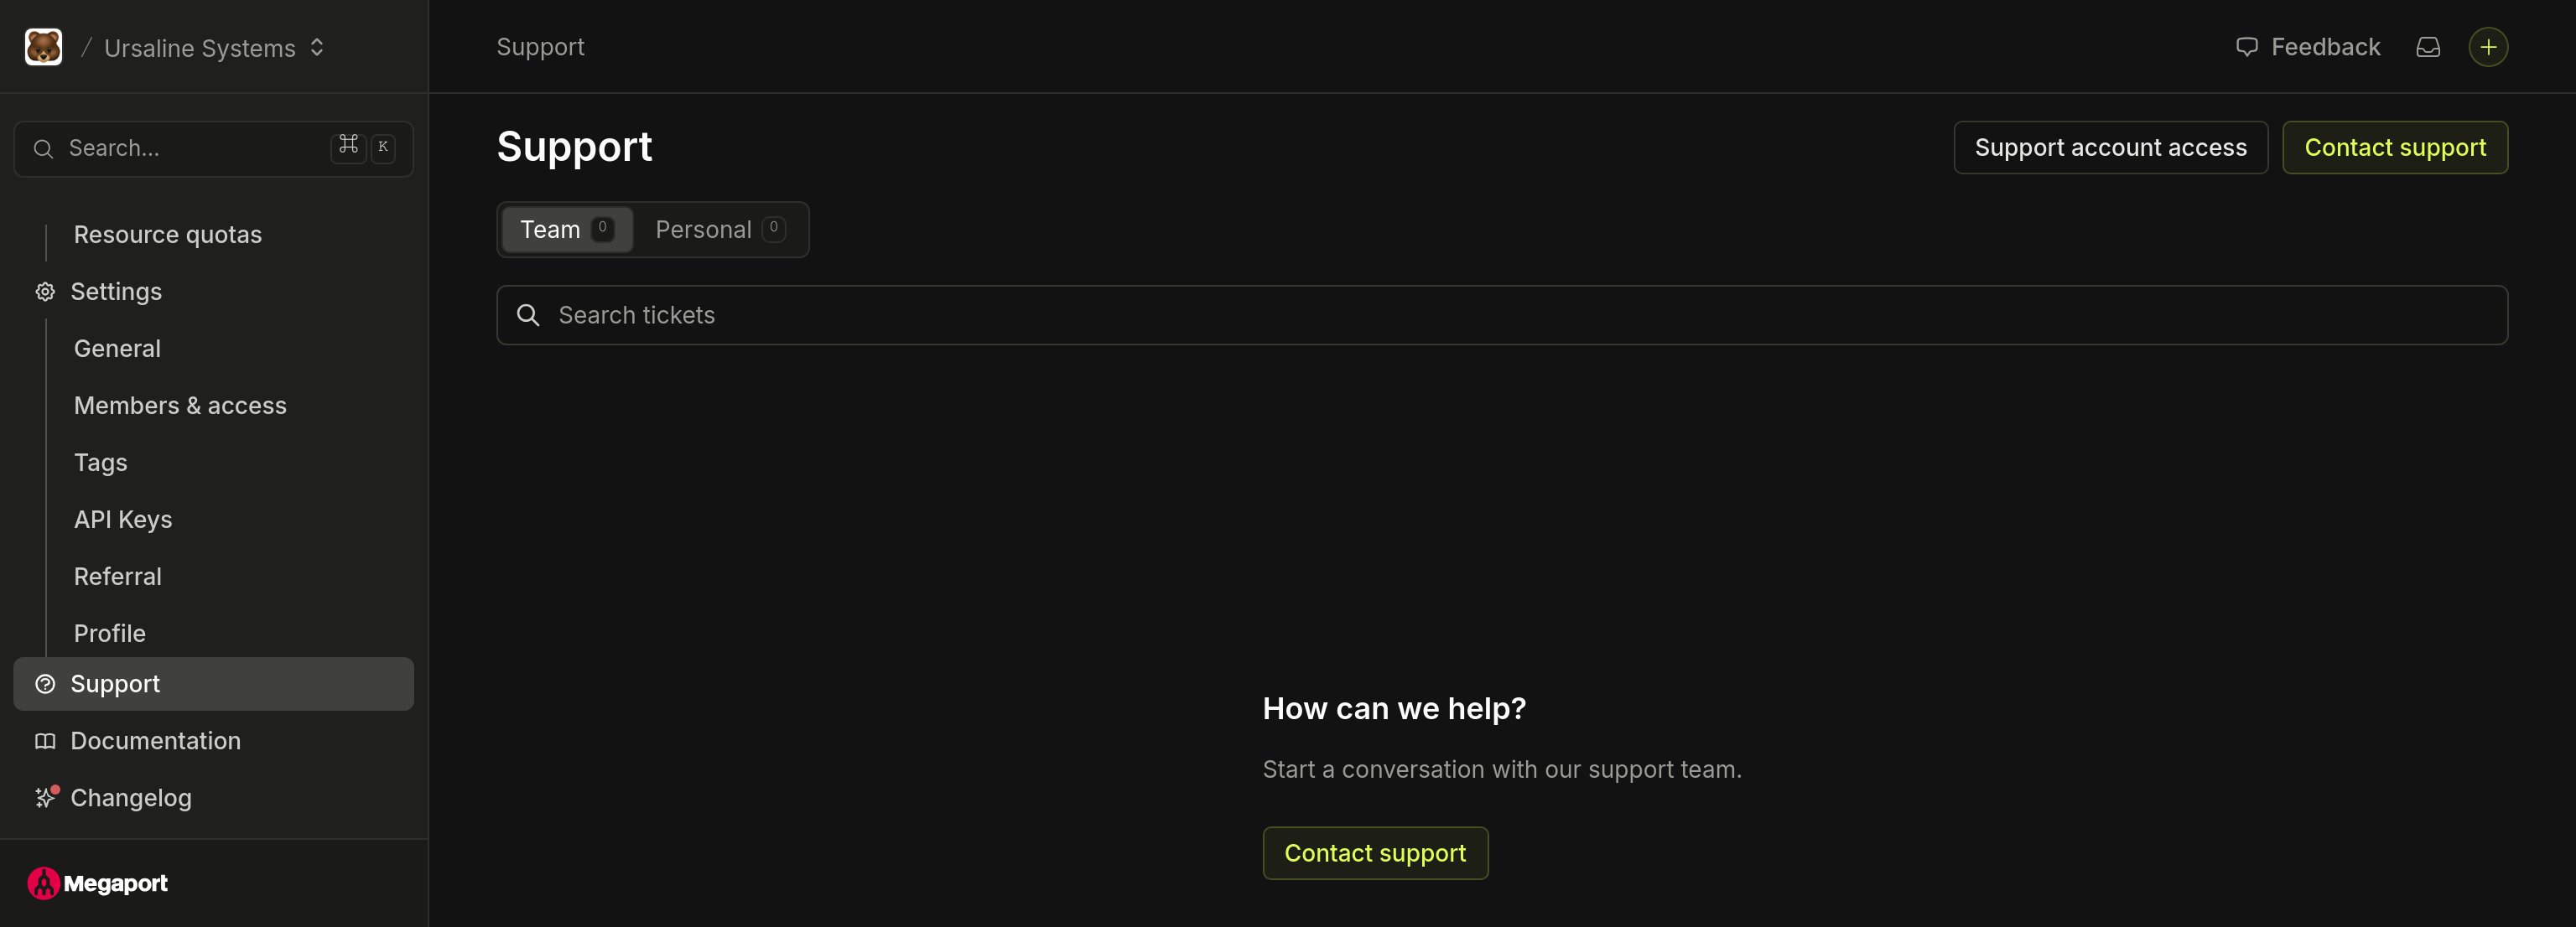
Task: Click the Team tab count badge
Action: (602, 229)
